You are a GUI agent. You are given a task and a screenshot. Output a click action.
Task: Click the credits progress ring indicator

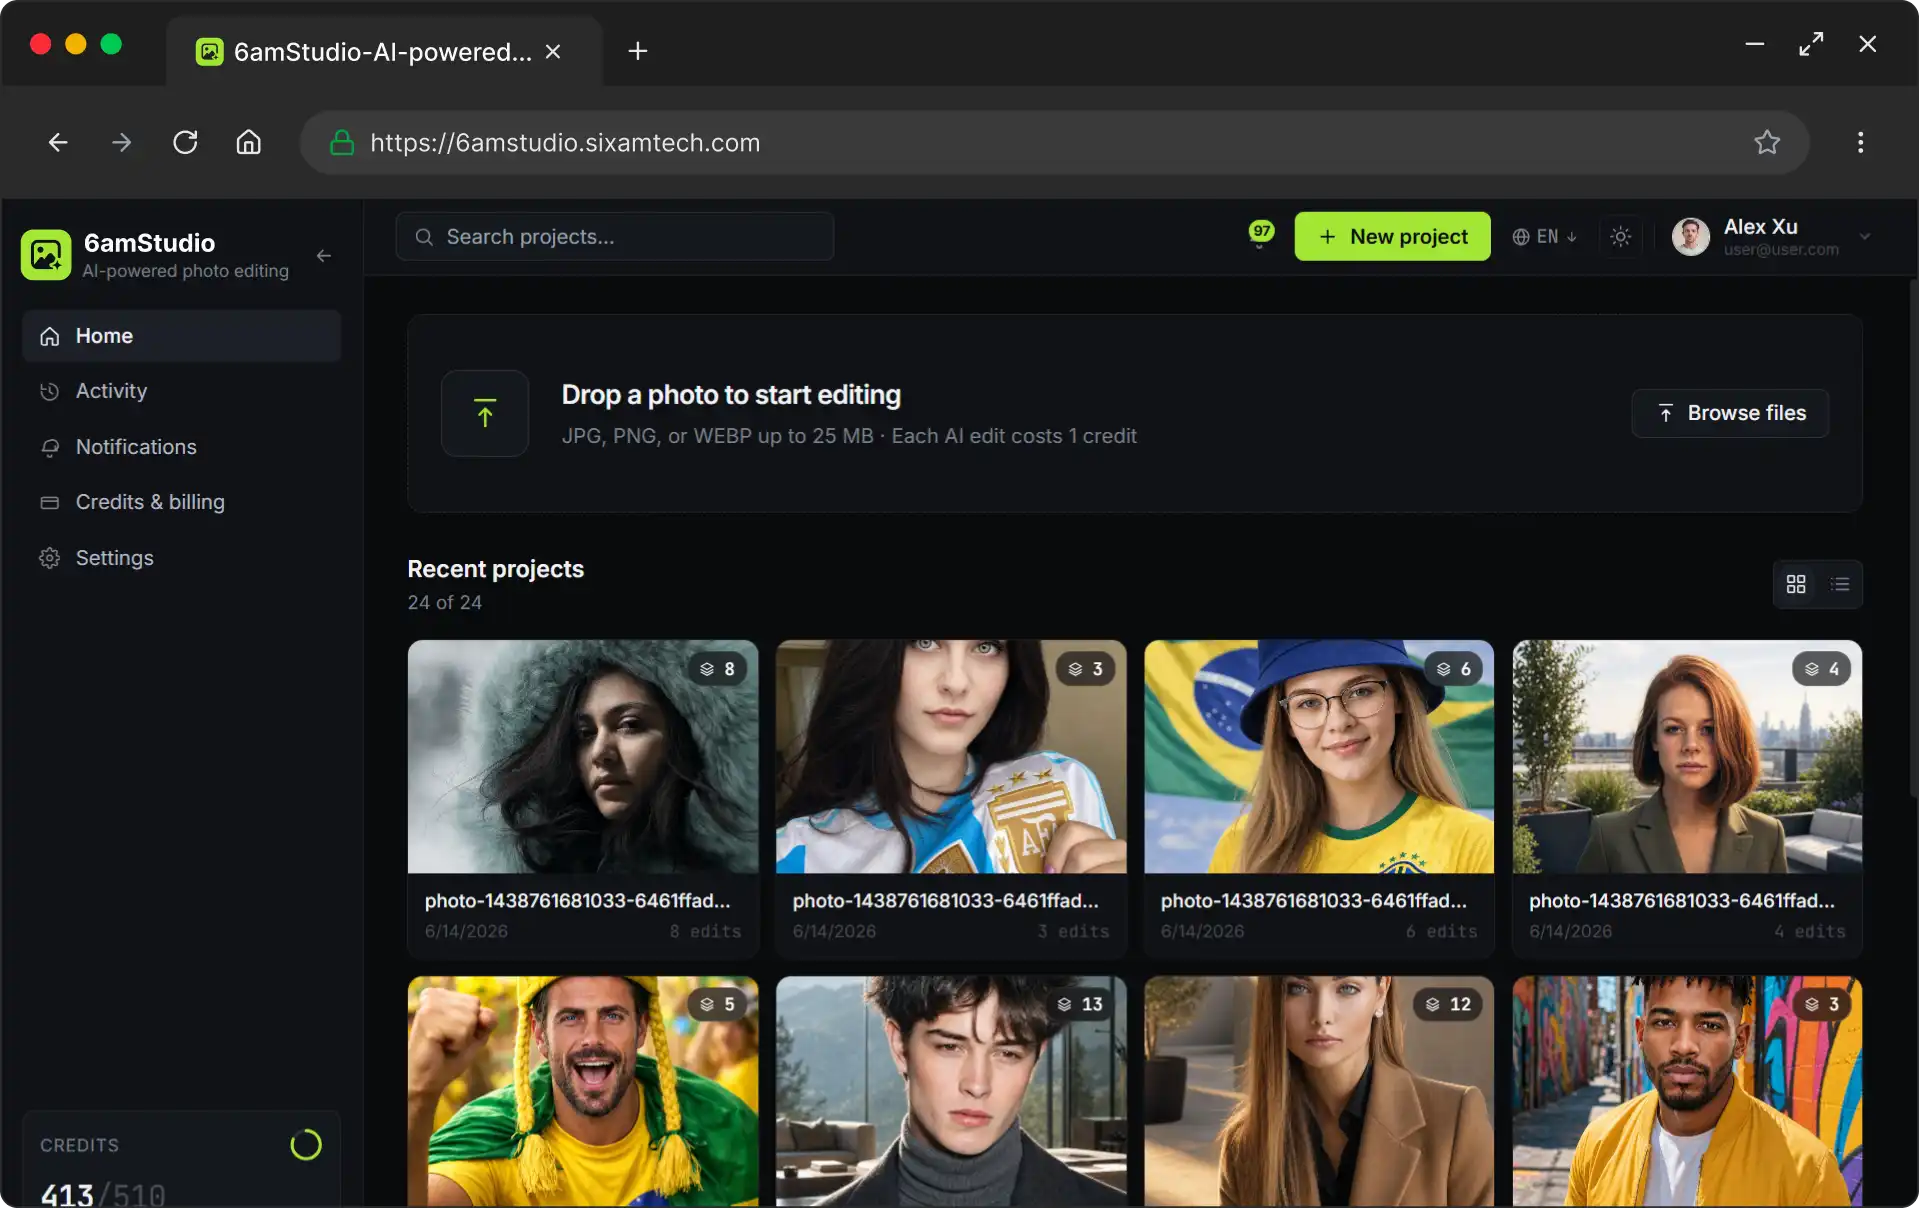(306, 1145)
